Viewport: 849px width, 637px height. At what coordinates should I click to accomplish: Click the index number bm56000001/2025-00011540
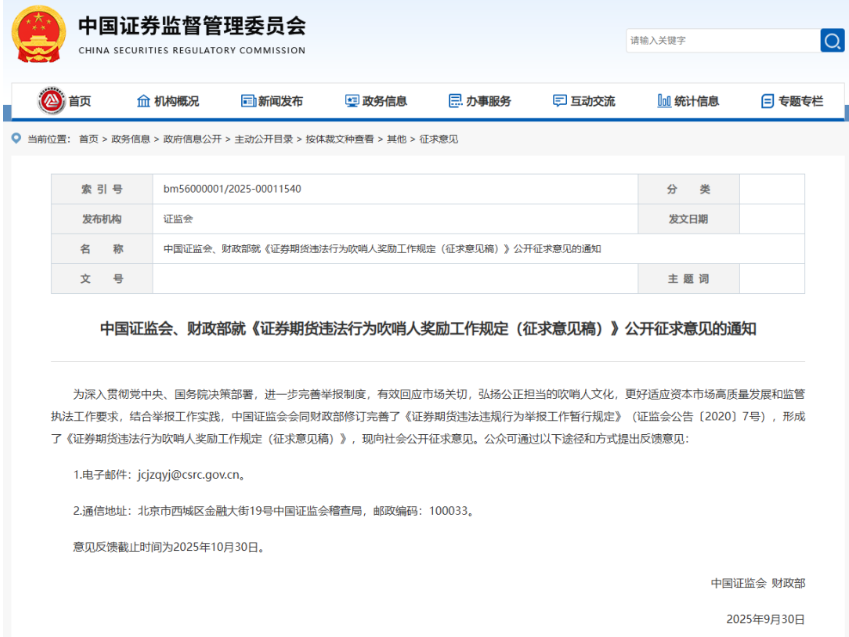[x=232, y=189]
